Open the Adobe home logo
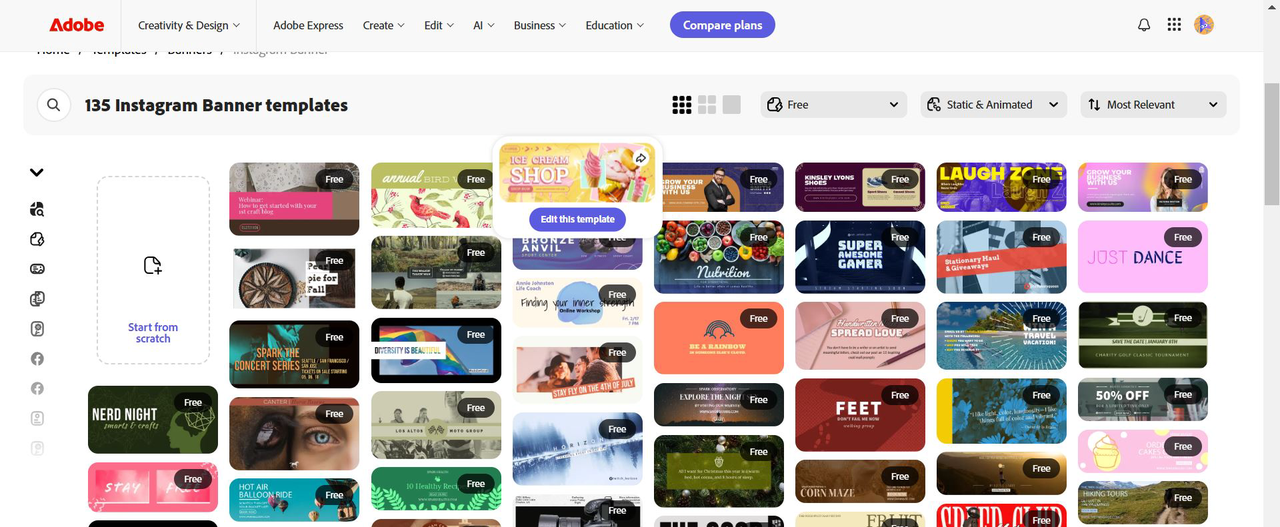This screenshot has height=527, width=1280. tap(76, 25)
